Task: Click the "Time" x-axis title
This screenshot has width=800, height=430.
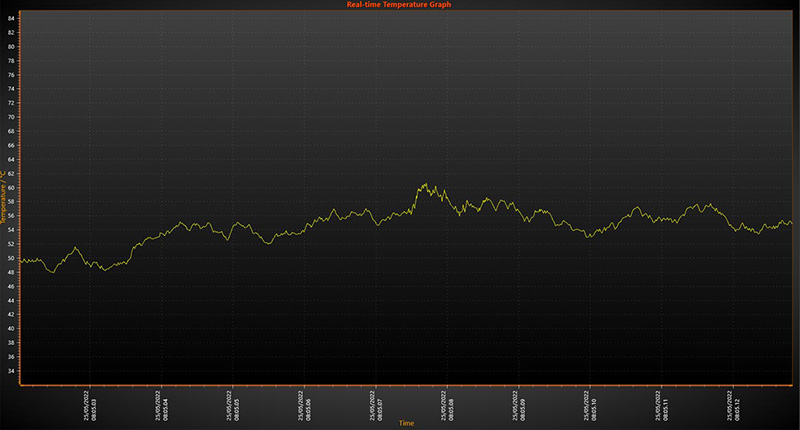Action: coord(407,423)
